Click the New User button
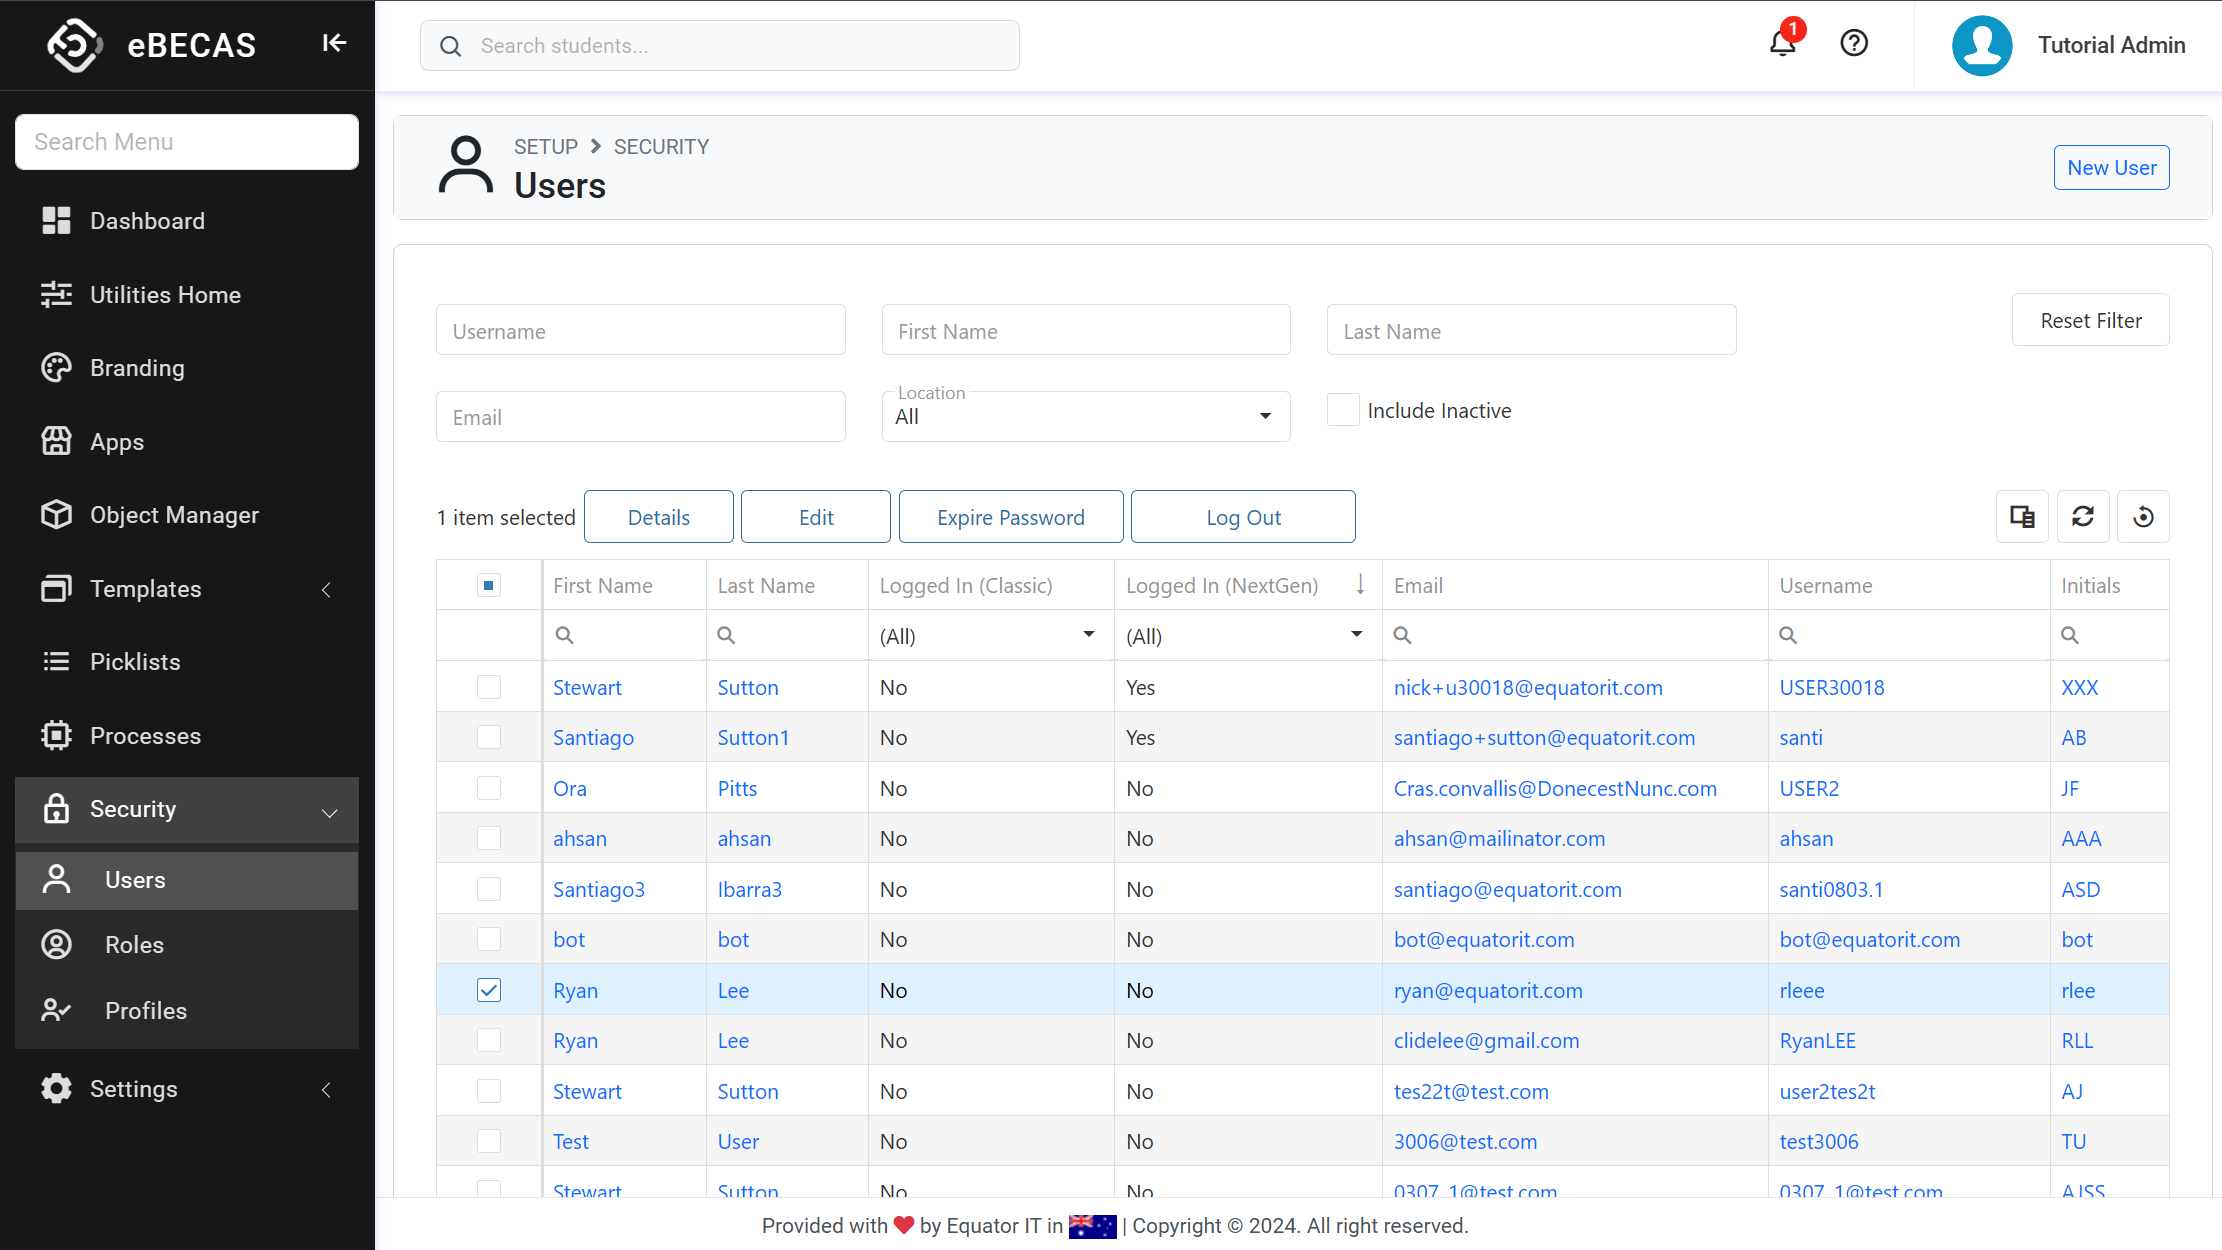This screenshot has width=2222, height=1250. coord(2111,167)
